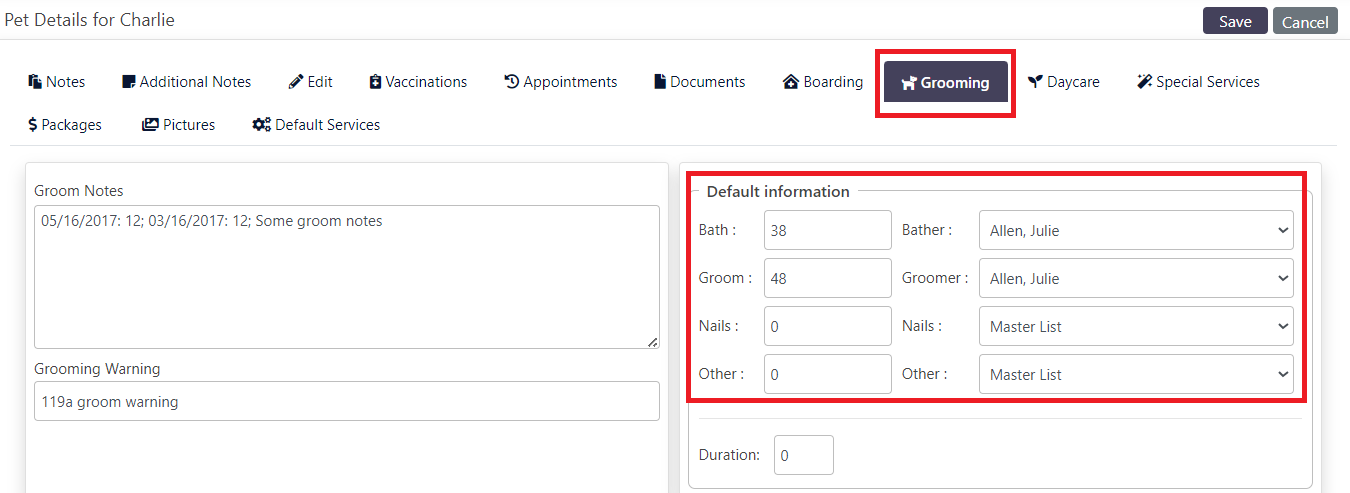
Task: Open the Documents file icon
Action: pyautogui.click(x=660, y=82)
